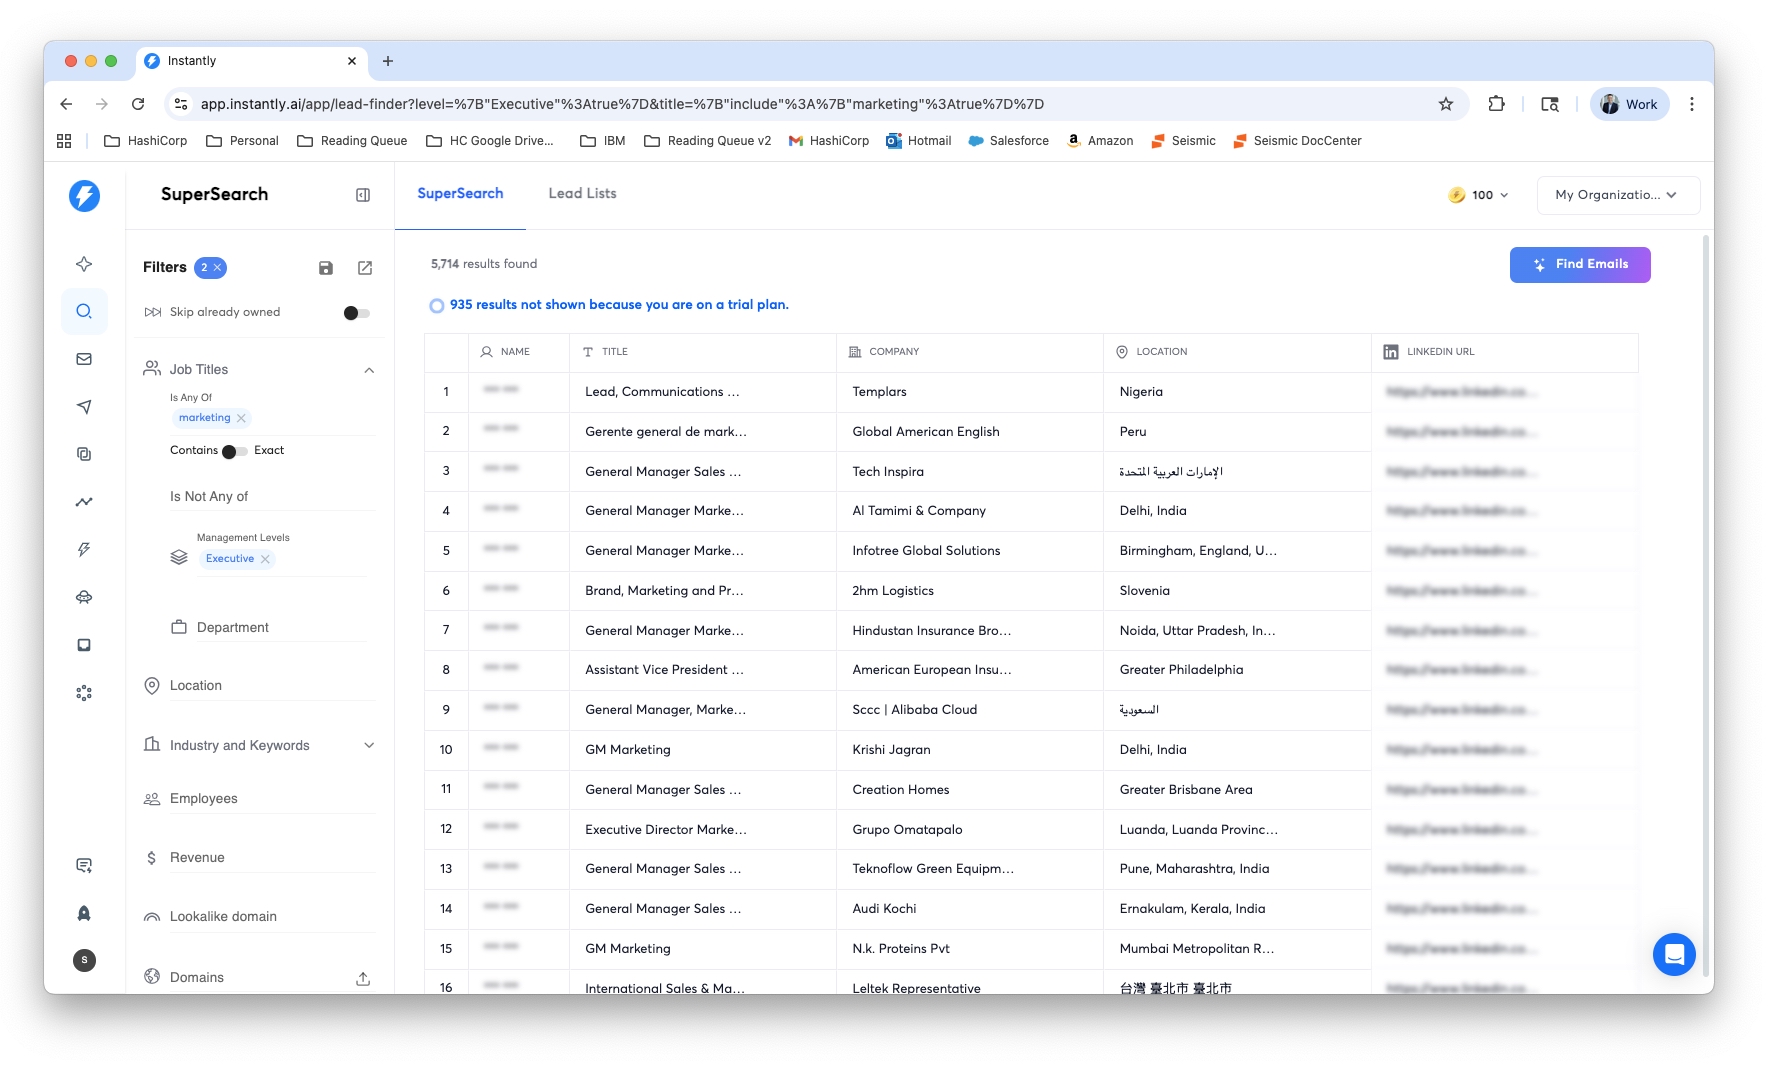Expand the Revenue filter
Image resolution: width=1777 pixels, height=1074 pixels.
pos(260,858)
